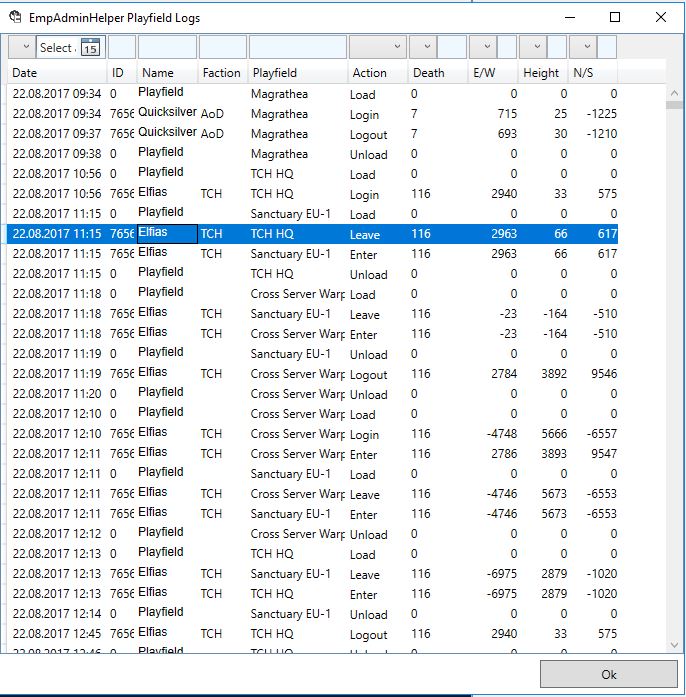Open the N/S comparison operator dropdown
Screen dimensions: 686x697
(583, 47)
